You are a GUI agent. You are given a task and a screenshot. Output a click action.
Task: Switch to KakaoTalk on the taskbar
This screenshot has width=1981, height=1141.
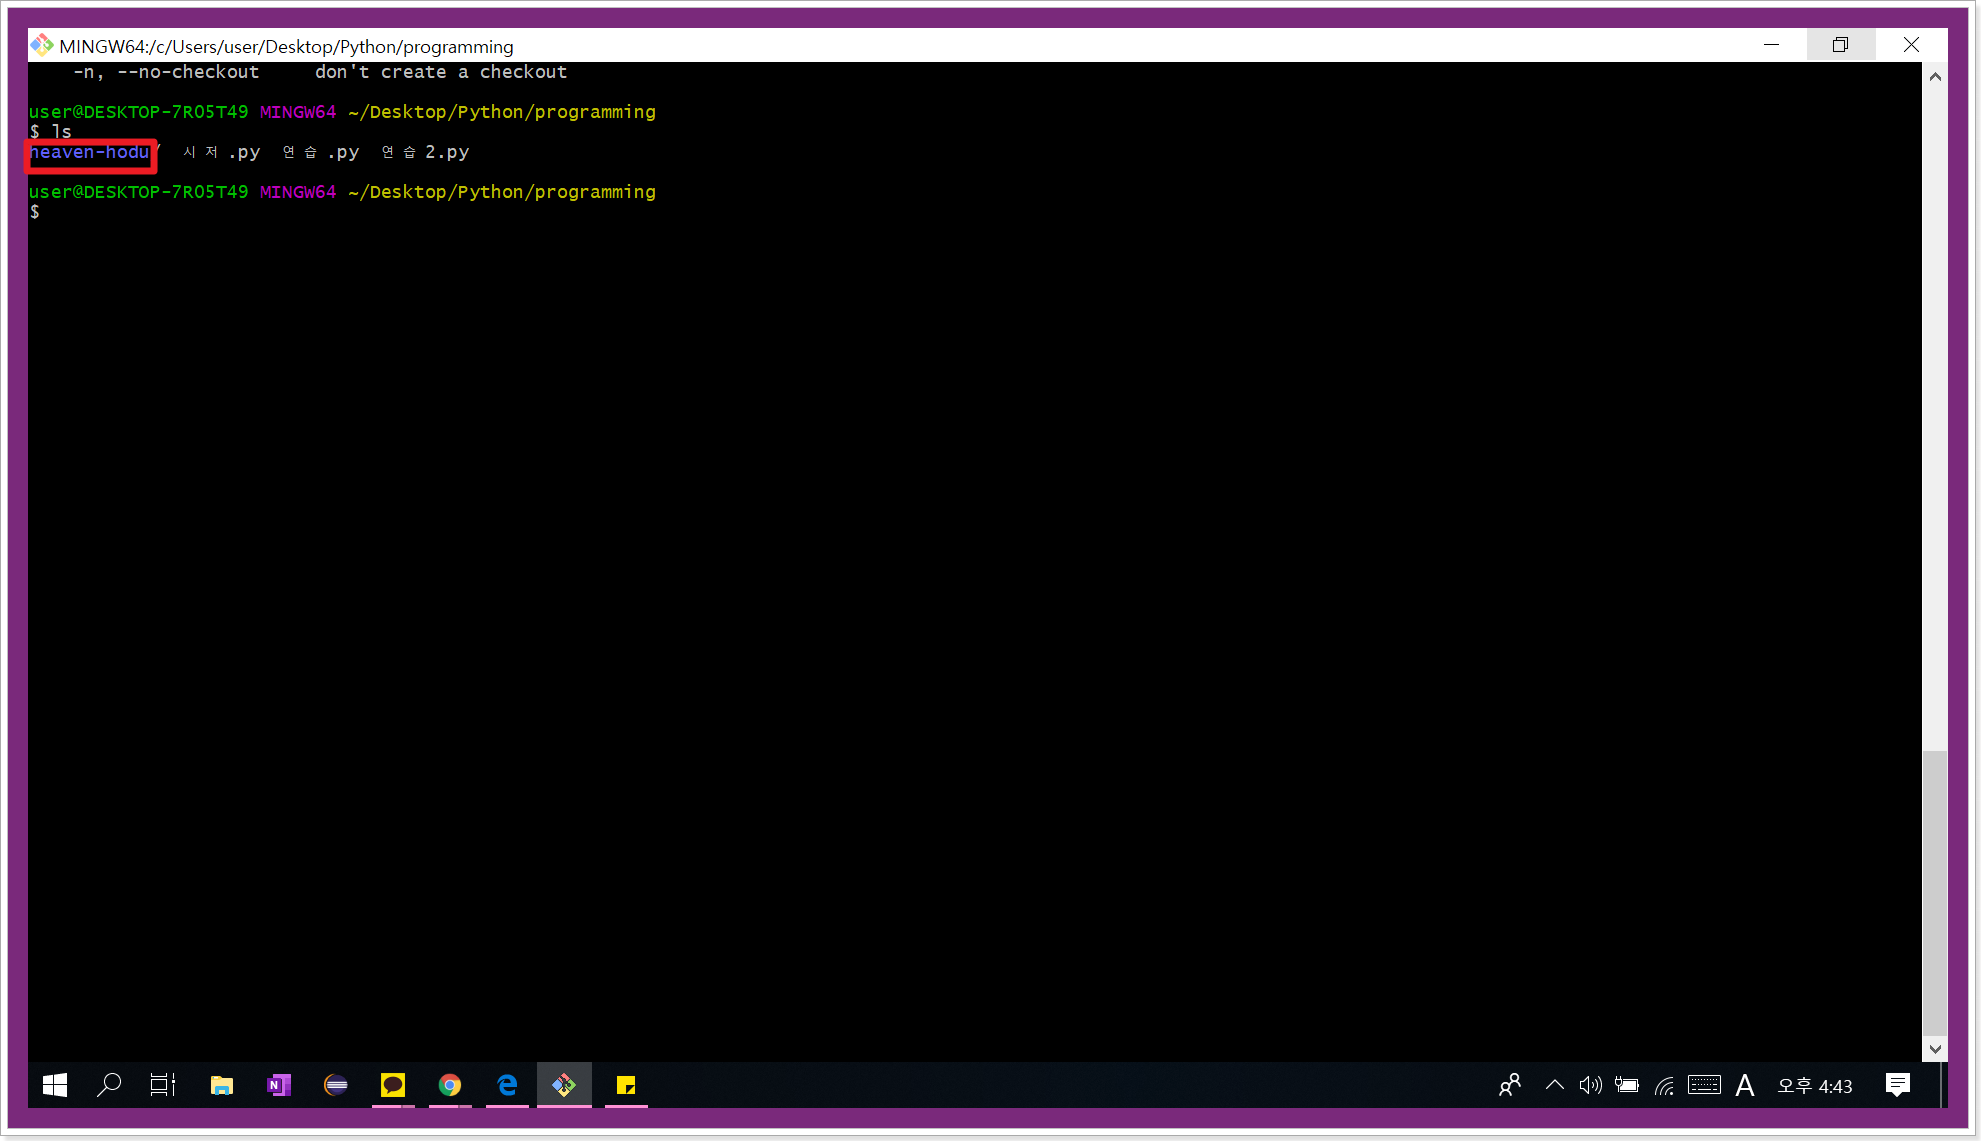pyautogui.click(x=393, y=1085)
